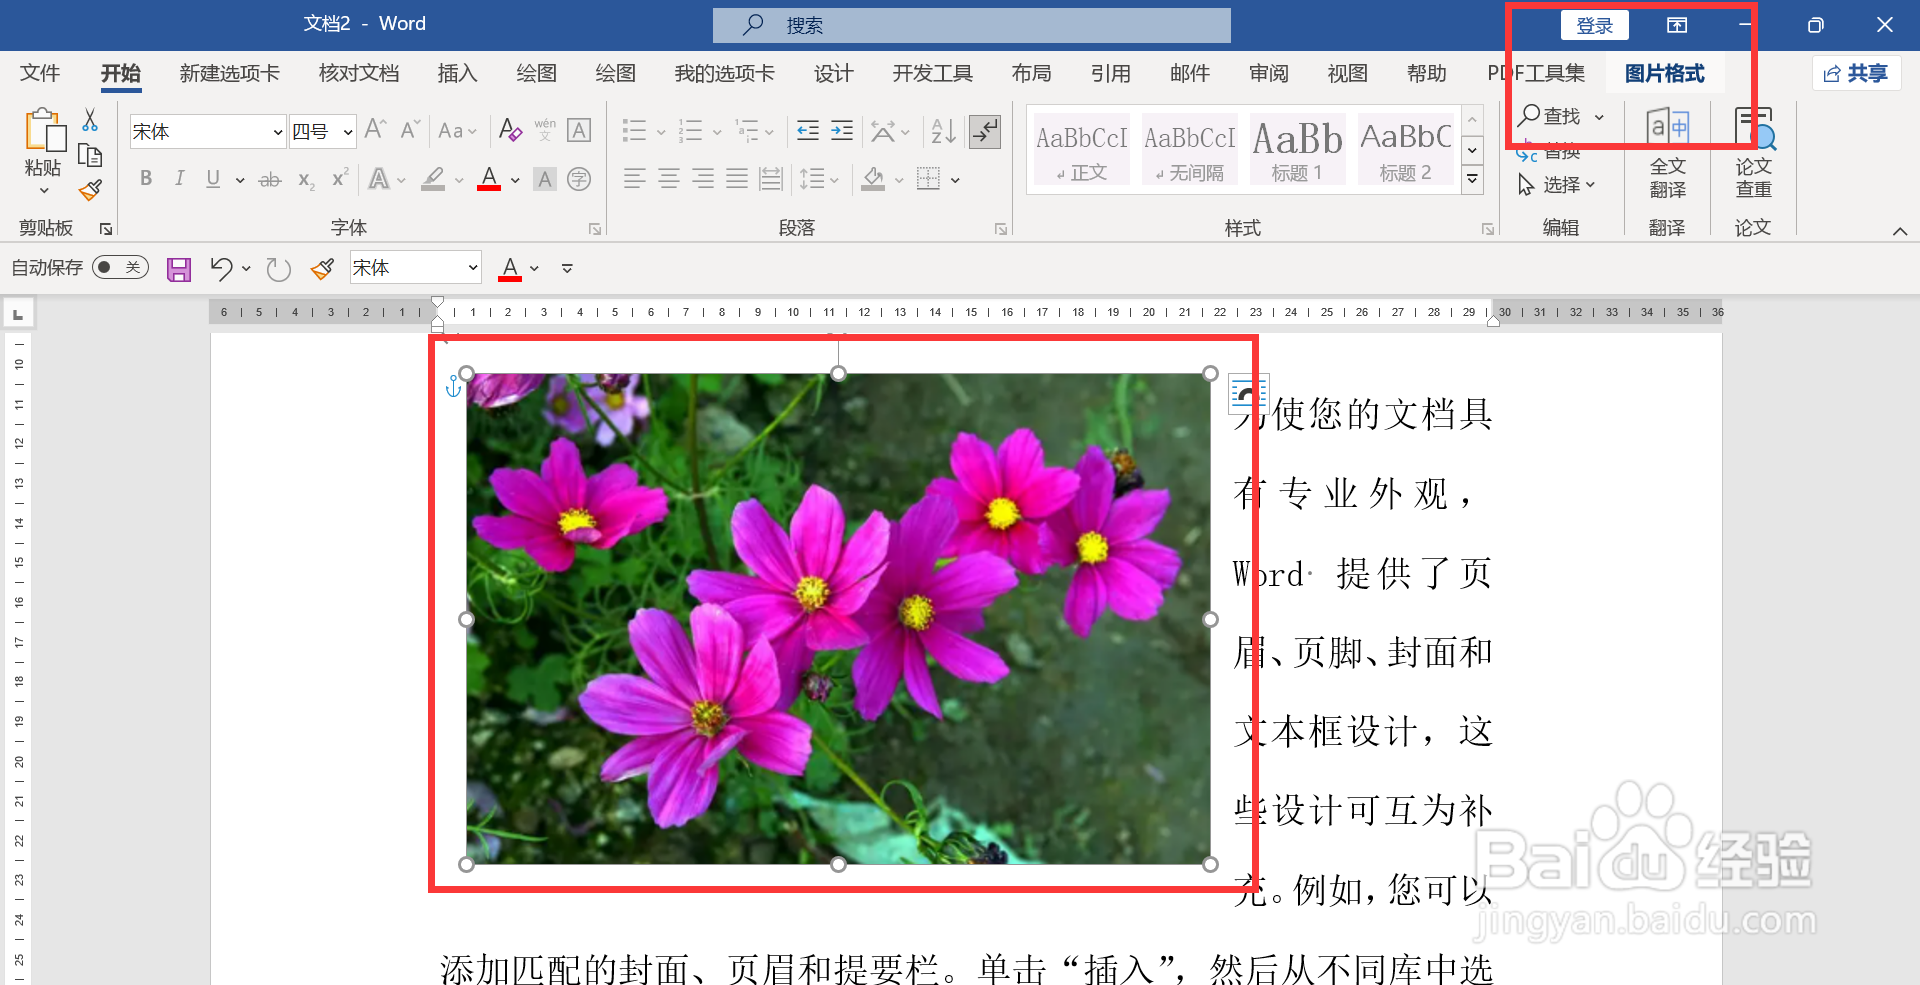Image resolution: width=1920 pixels, height=985 pixels.
Task: Toggle italic formatting
Action: pos(179,178)
